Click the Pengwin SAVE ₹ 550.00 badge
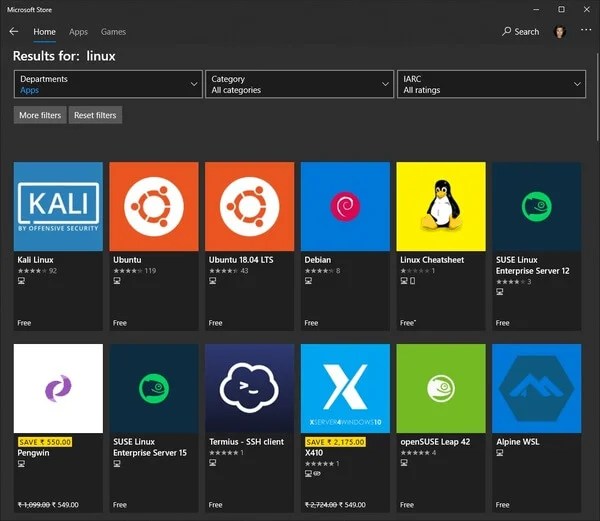 click(45, 442)
